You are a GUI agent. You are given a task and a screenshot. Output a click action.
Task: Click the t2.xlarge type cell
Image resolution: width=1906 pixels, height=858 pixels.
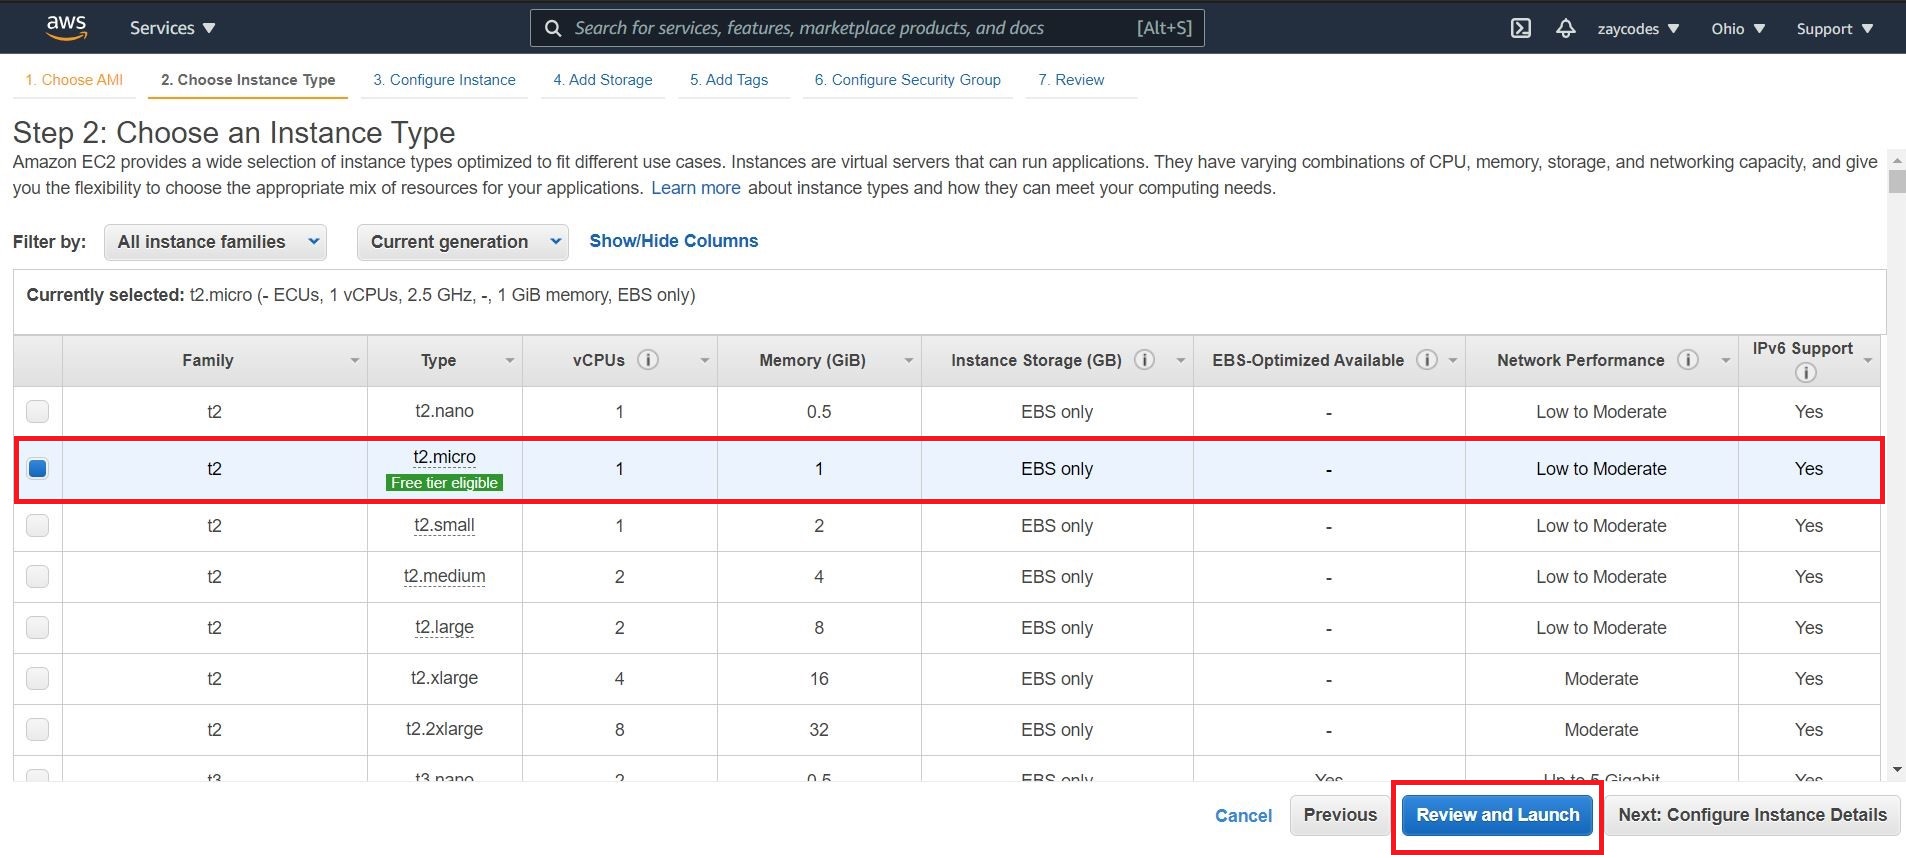point(445,678)
